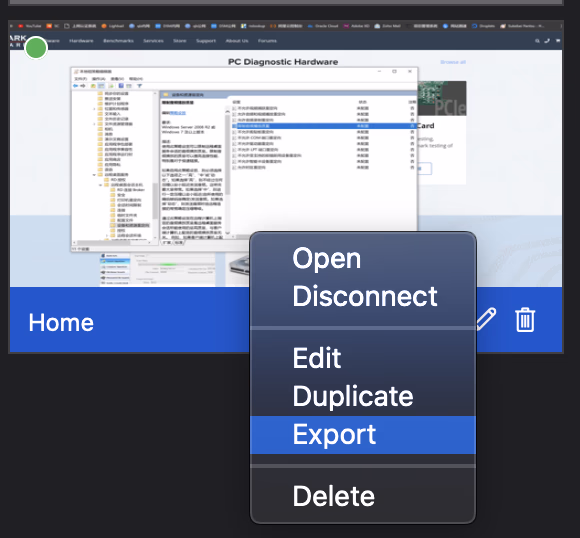The width and height of the screenshot is (580, 538).
Task: Click the phone icon in site header
Action: [x=547, y=41]
